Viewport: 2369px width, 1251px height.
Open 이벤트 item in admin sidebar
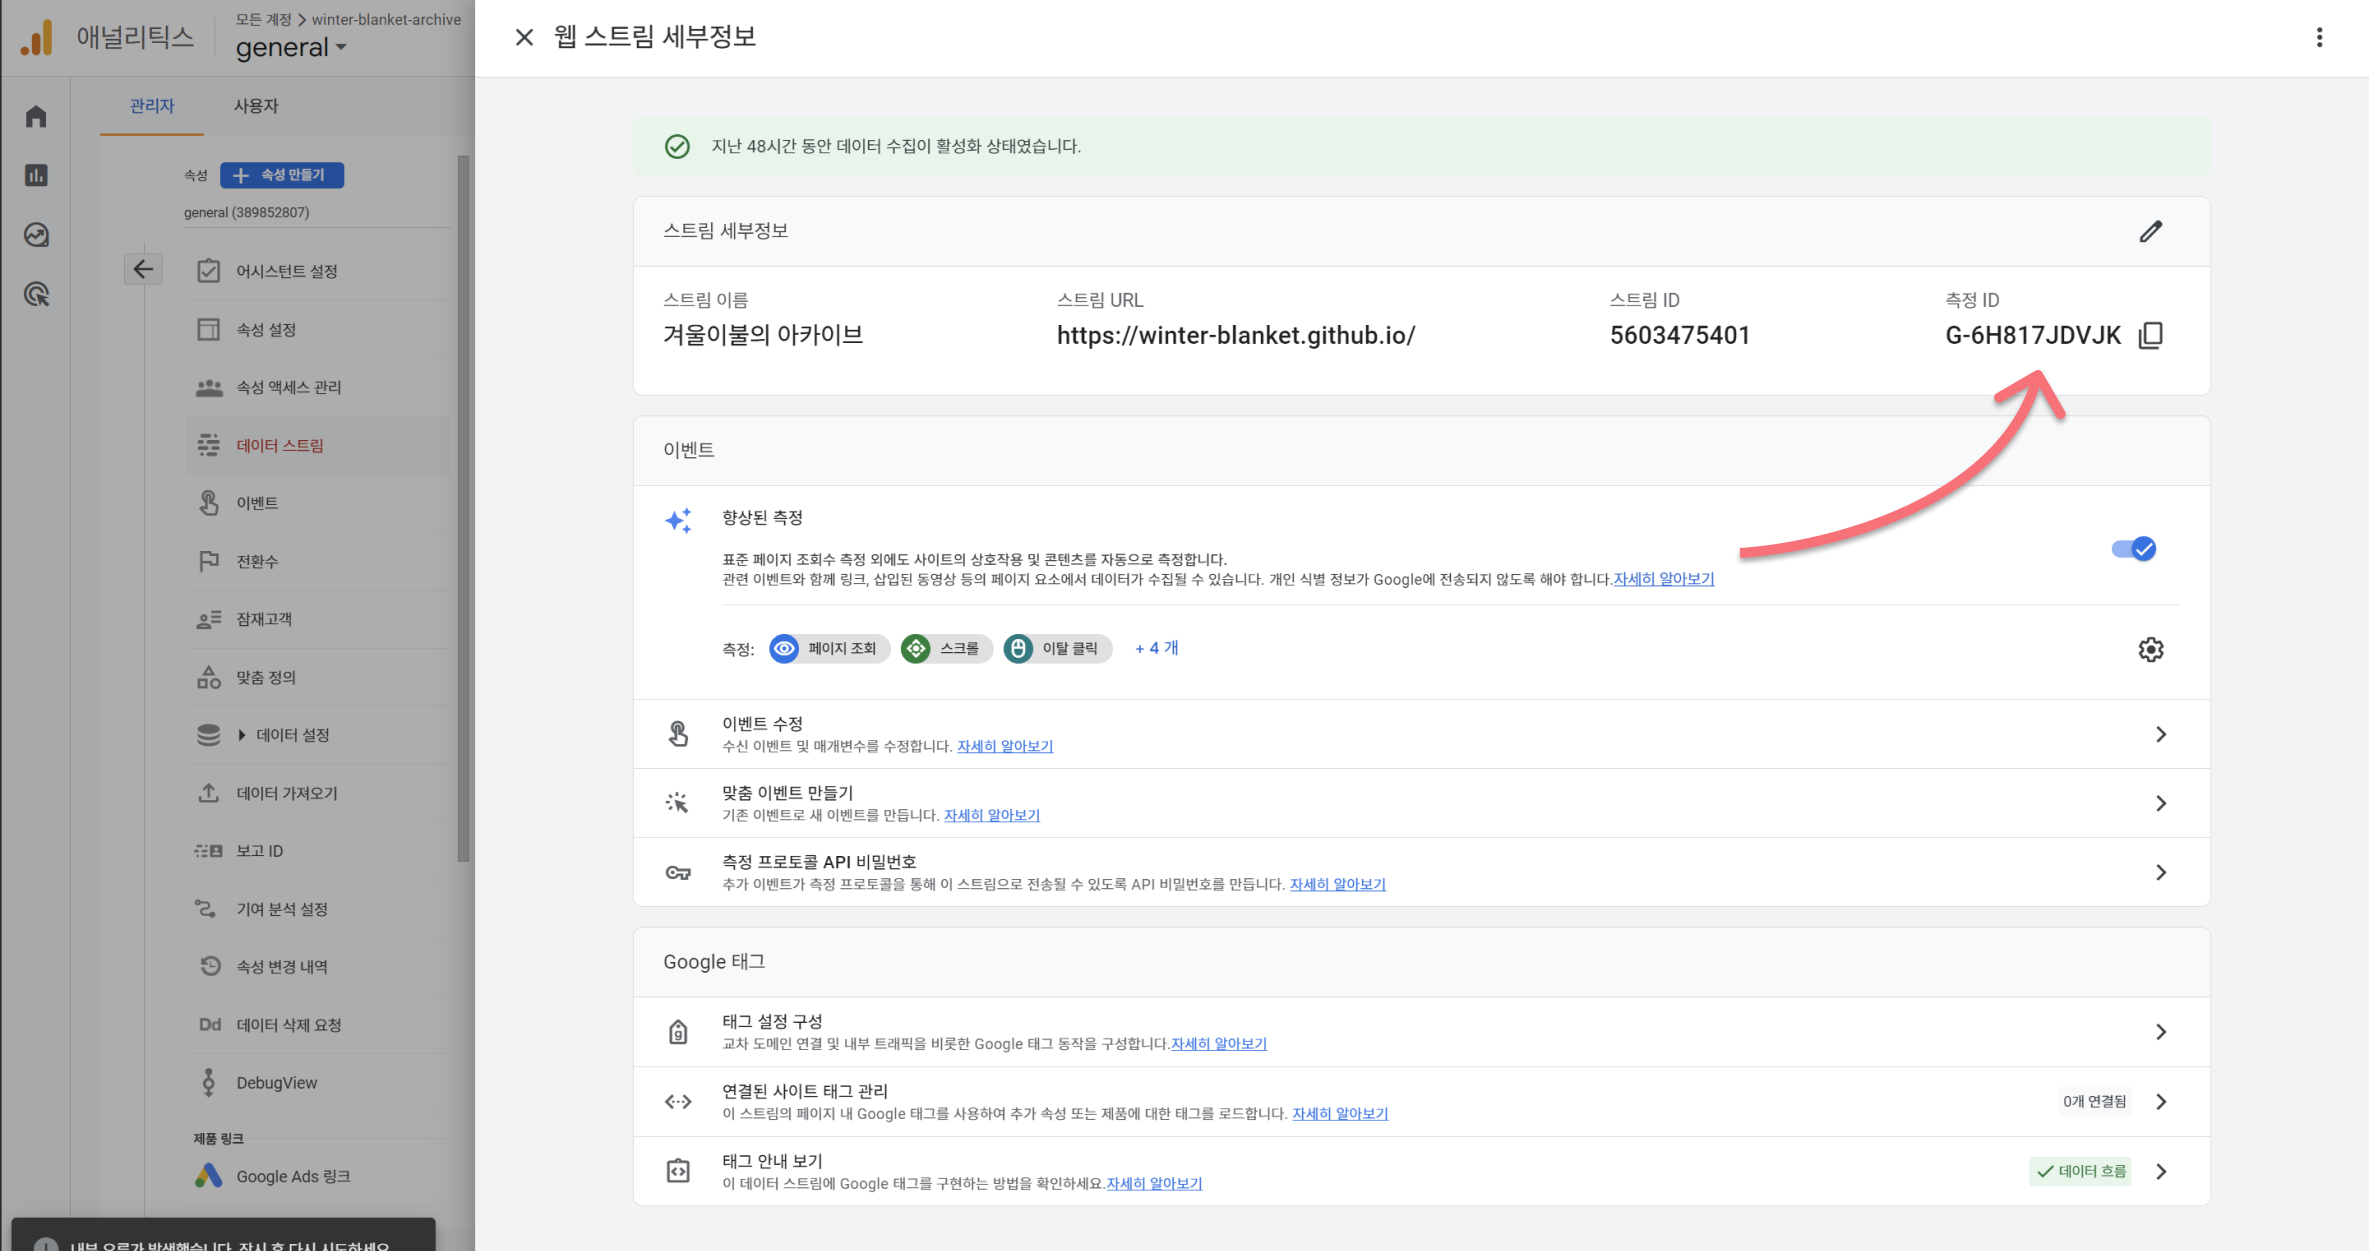[x=318, y=503]
